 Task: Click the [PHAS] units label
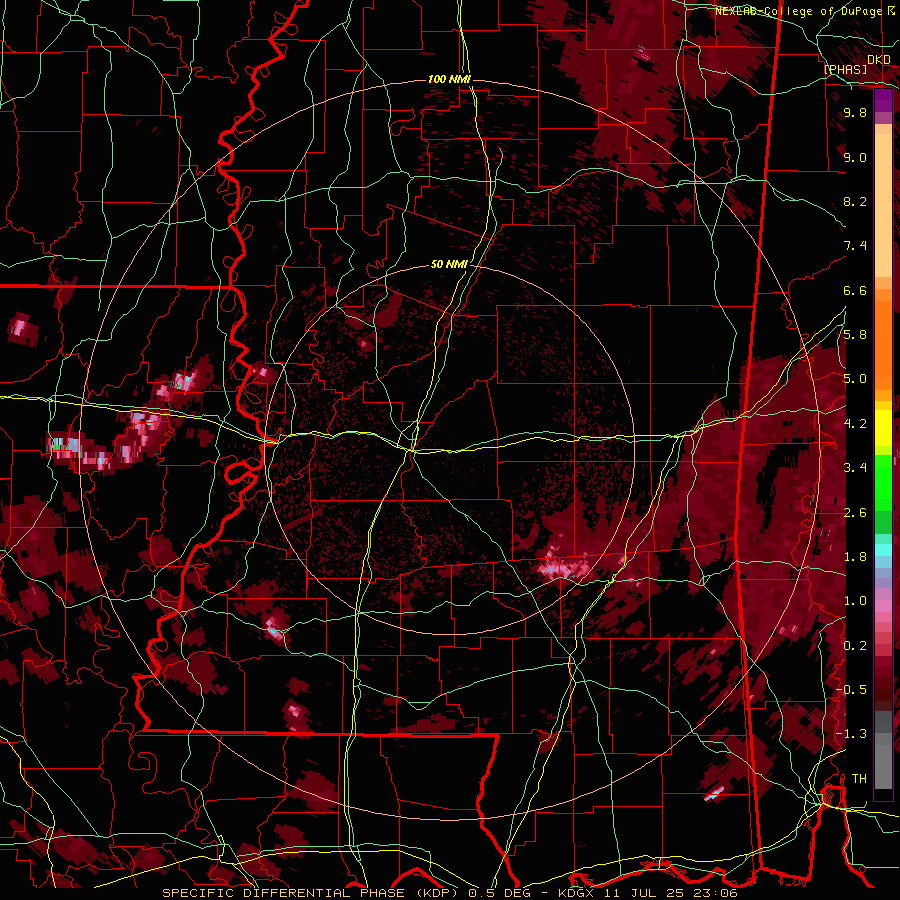pyautogui.click(x=845, y=69)
